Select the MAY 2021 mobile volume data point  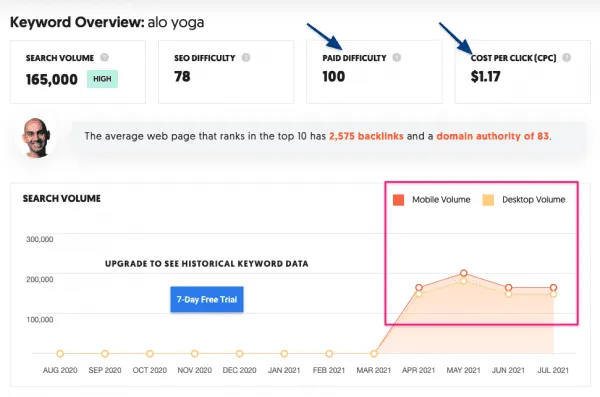(463, 273)
